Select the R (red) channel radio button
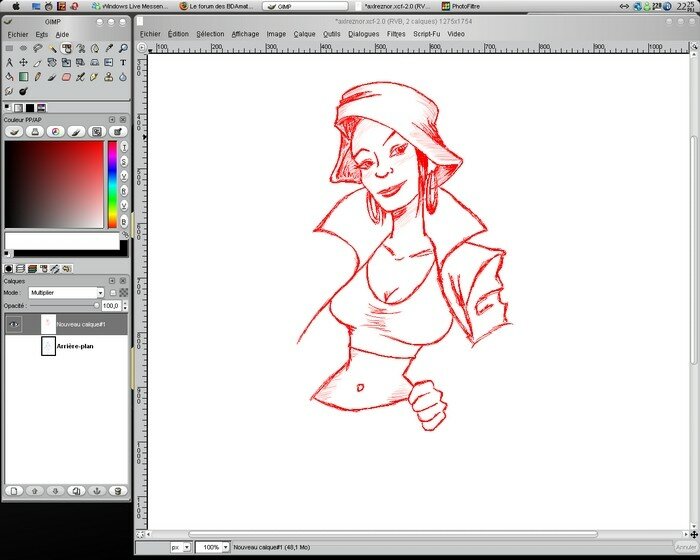This screenshot has height=560, width=700. pyautogui.click(x=124, y=191)
